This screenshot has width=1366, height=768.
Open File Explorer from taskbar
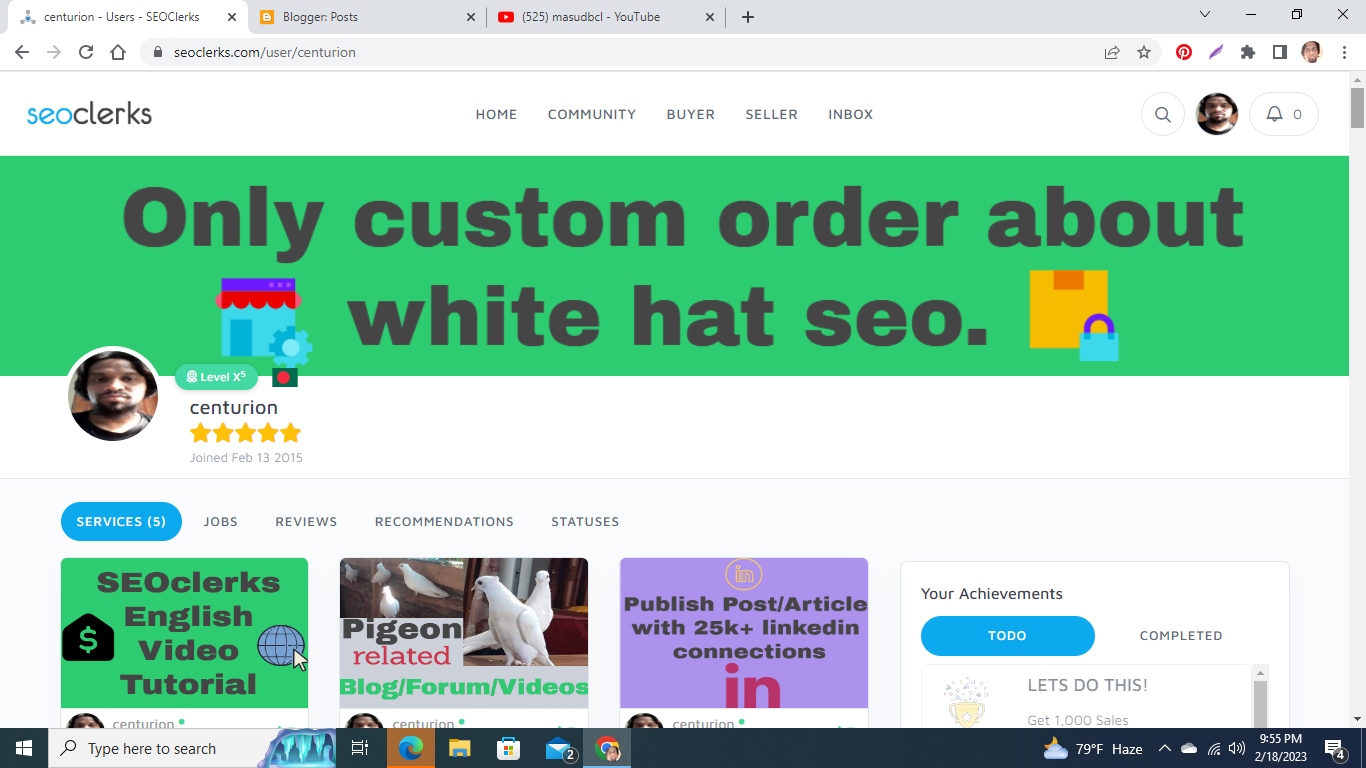click(459, 748)
